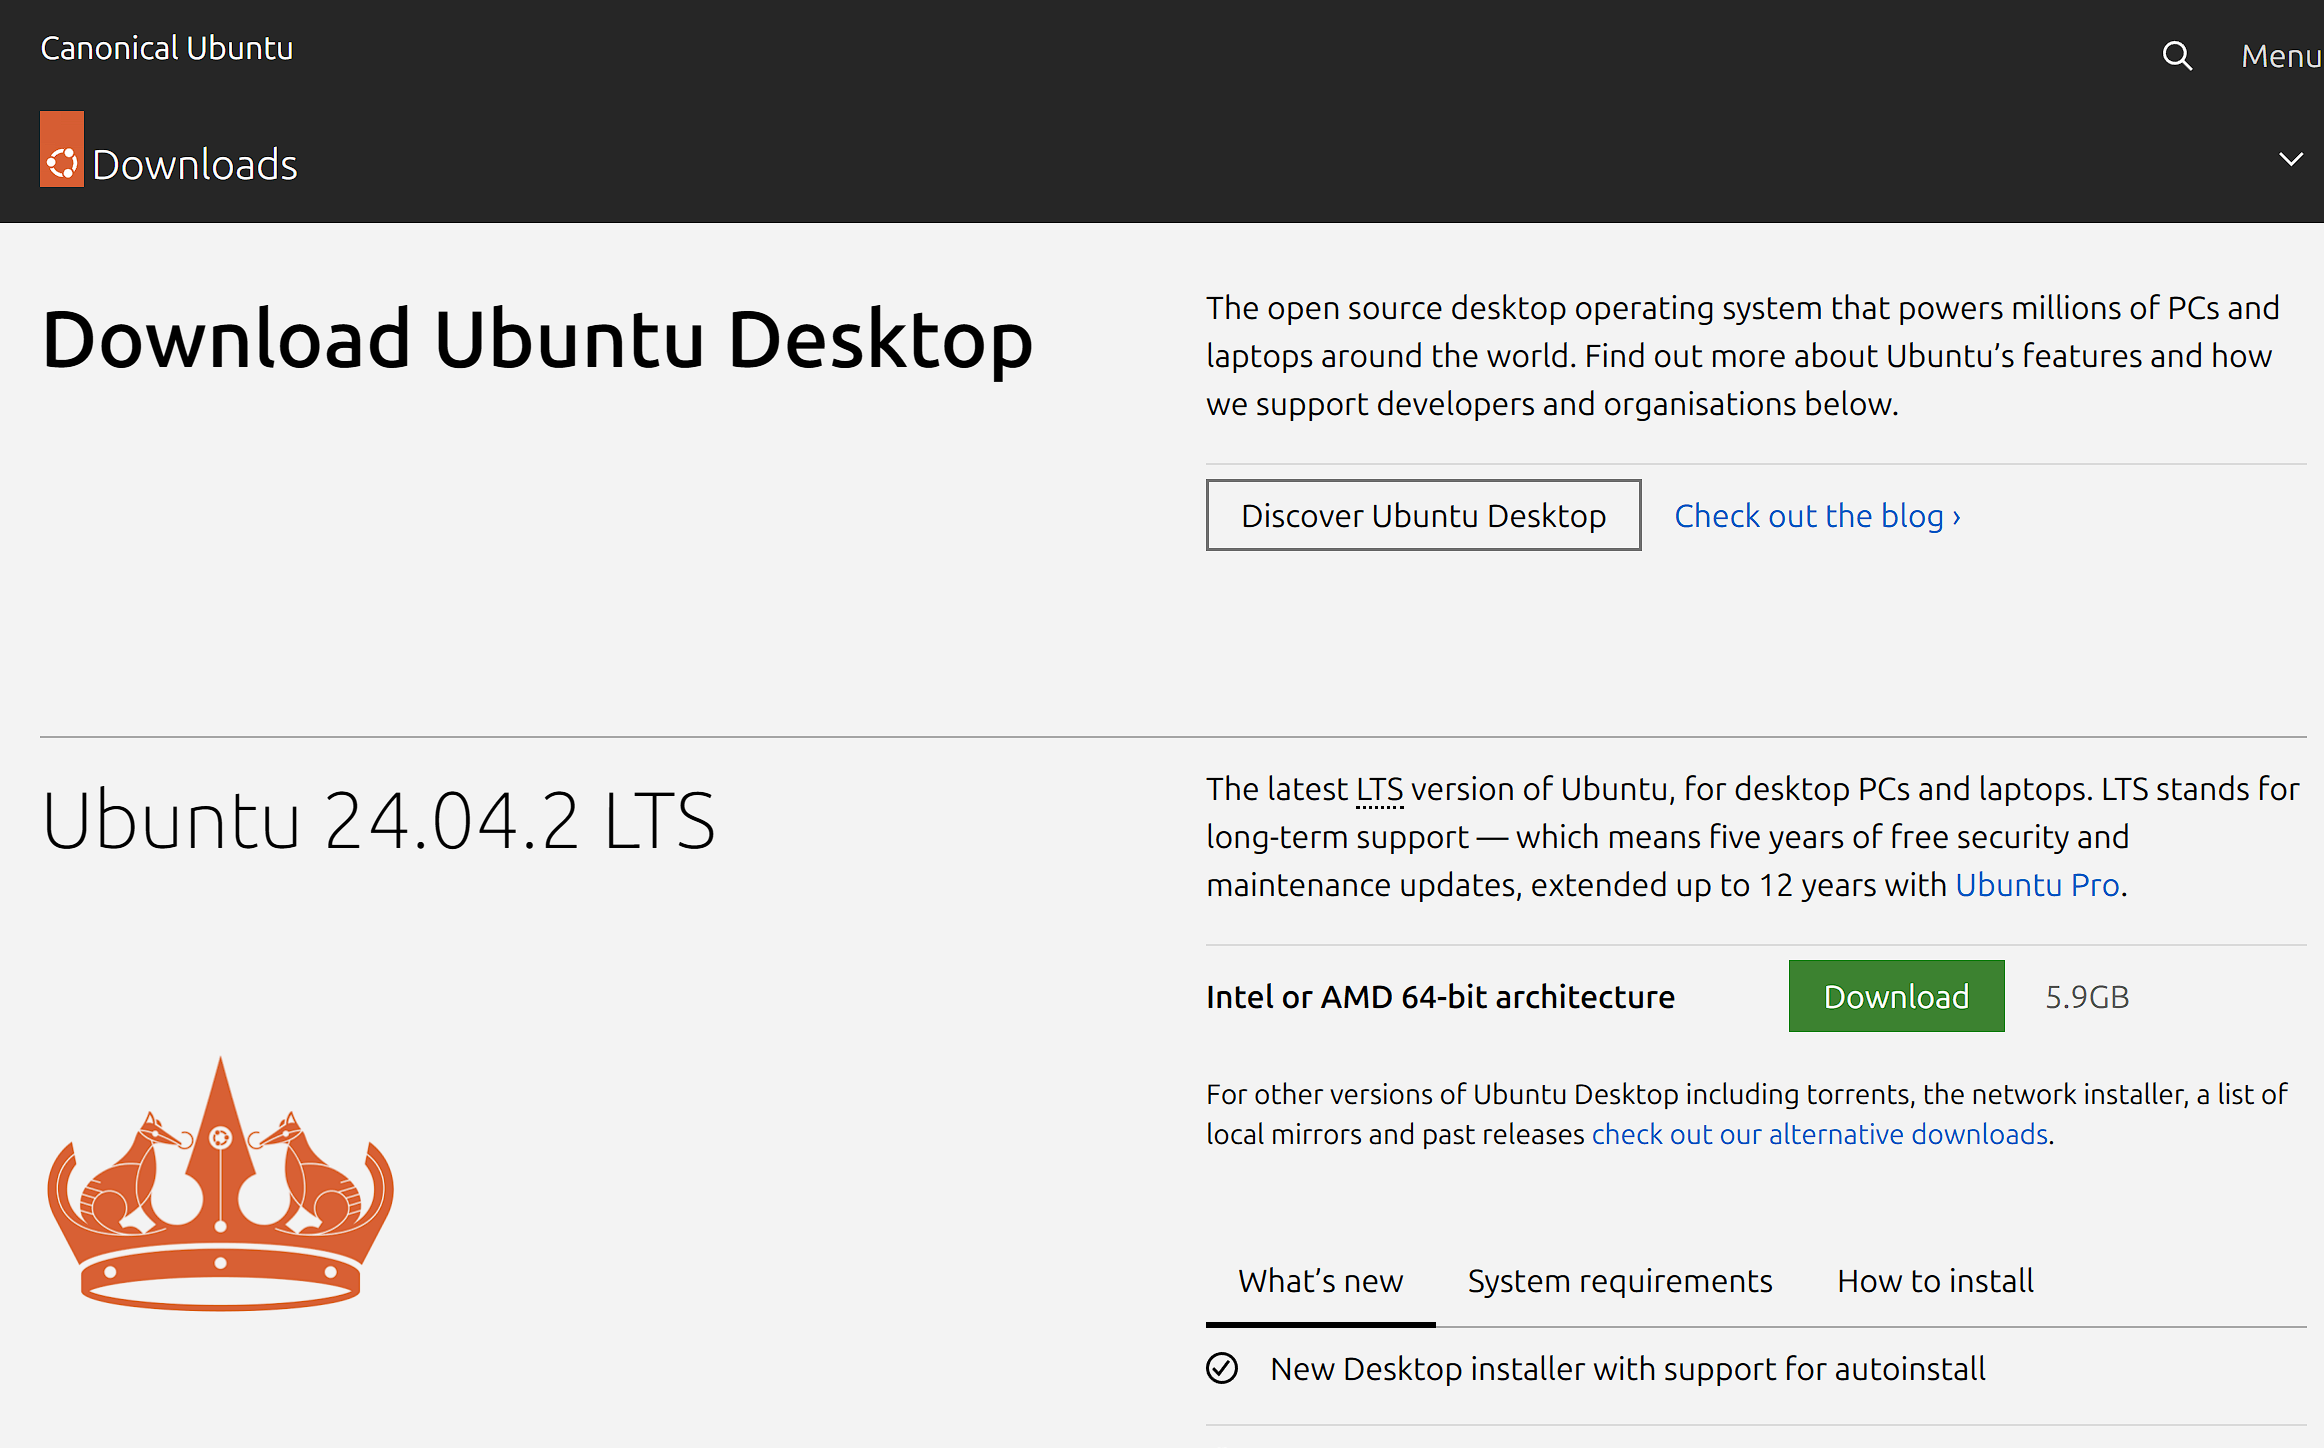The width and height of the screenshot is (2324, 1448).
Task: Click the Noble Numbat crown mascot image
Action: tap(221, 1184)
